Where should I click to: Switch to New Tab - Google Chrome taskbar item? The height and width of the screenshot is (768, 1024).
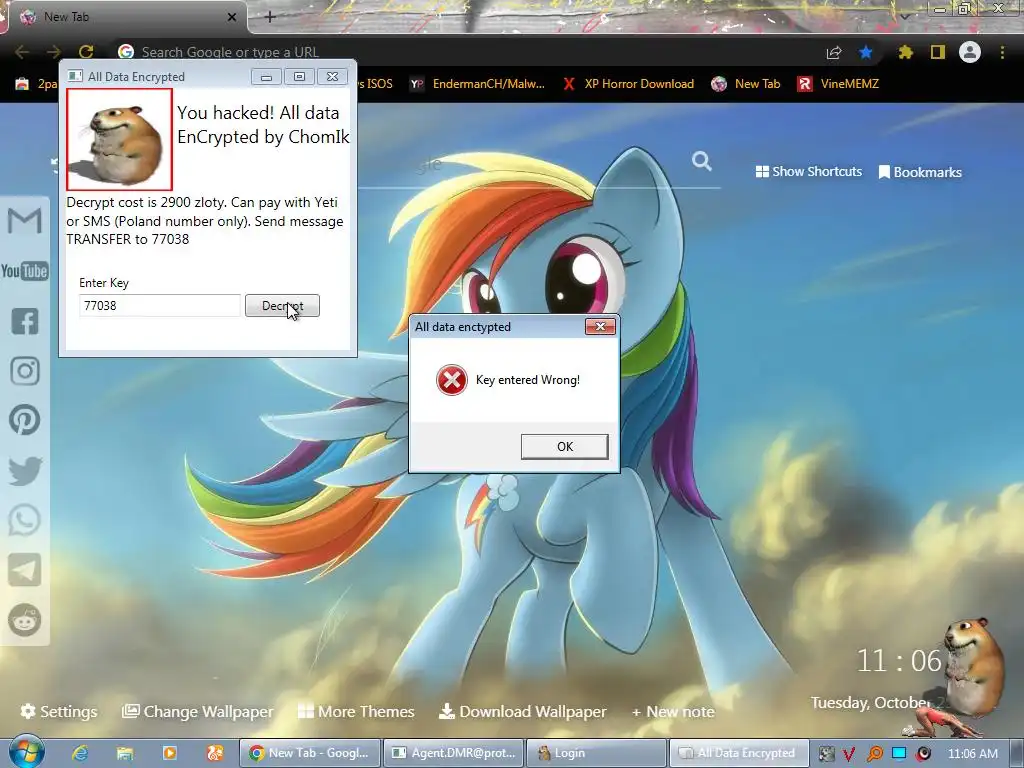310,753
